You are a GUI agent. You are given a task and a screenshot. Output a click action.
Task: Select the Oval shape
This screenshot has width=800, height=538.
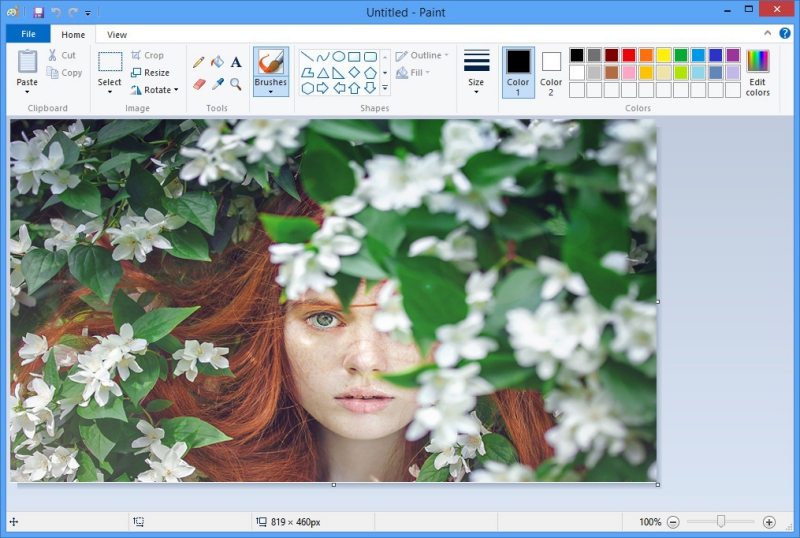(x=338, y=56)
